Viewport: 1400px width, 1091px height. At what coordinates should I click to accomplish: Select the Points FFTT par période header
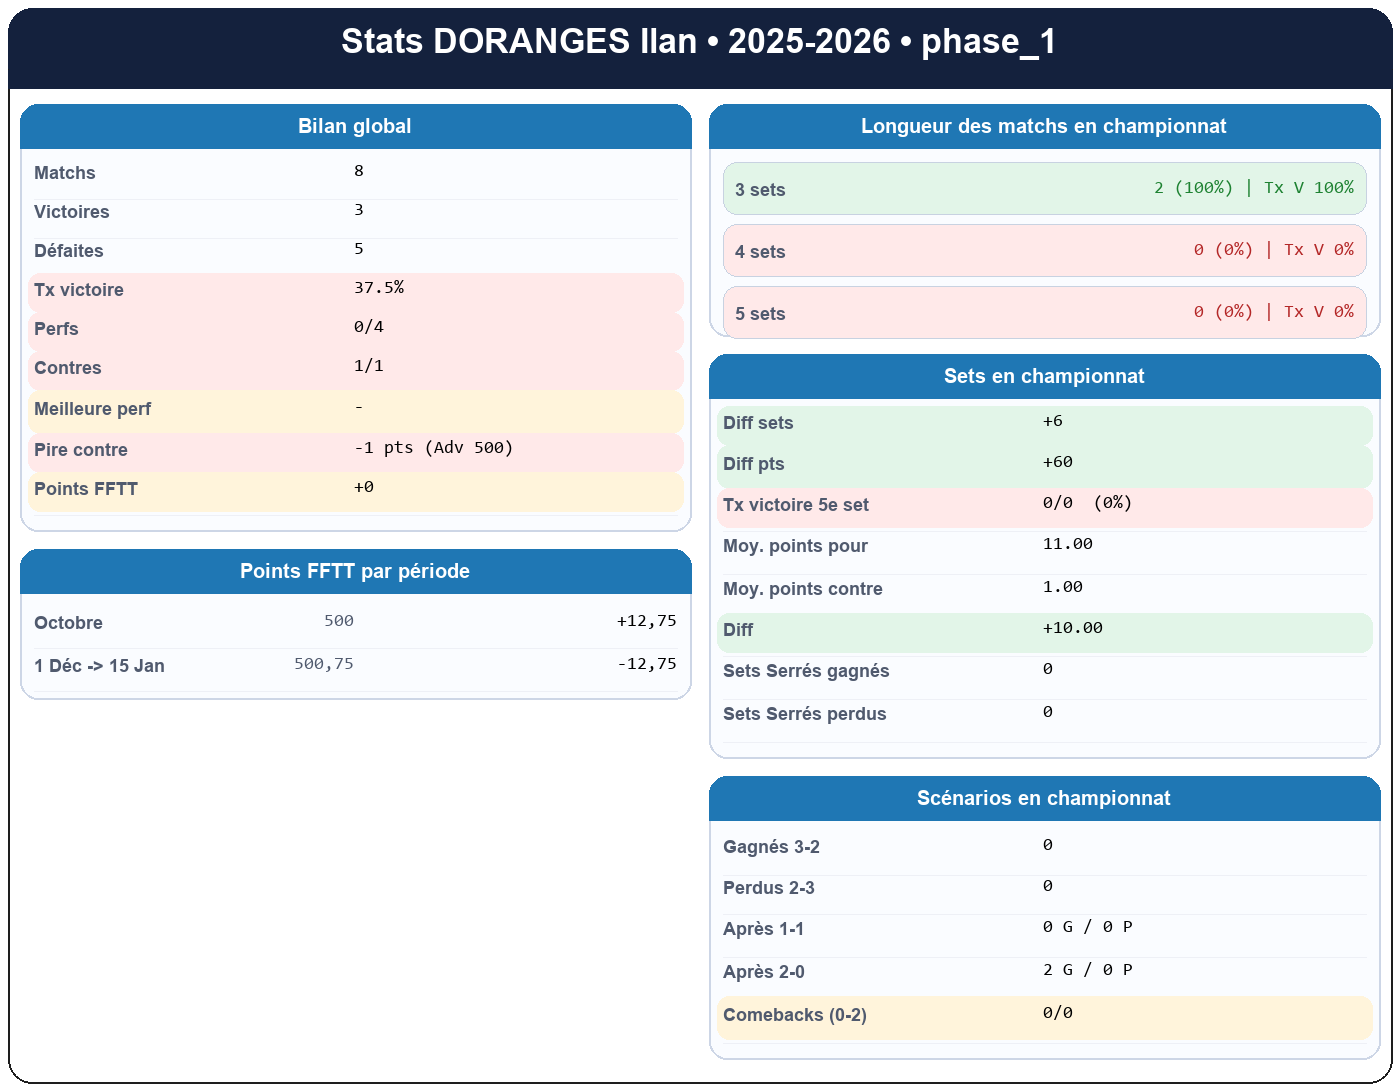354,571
